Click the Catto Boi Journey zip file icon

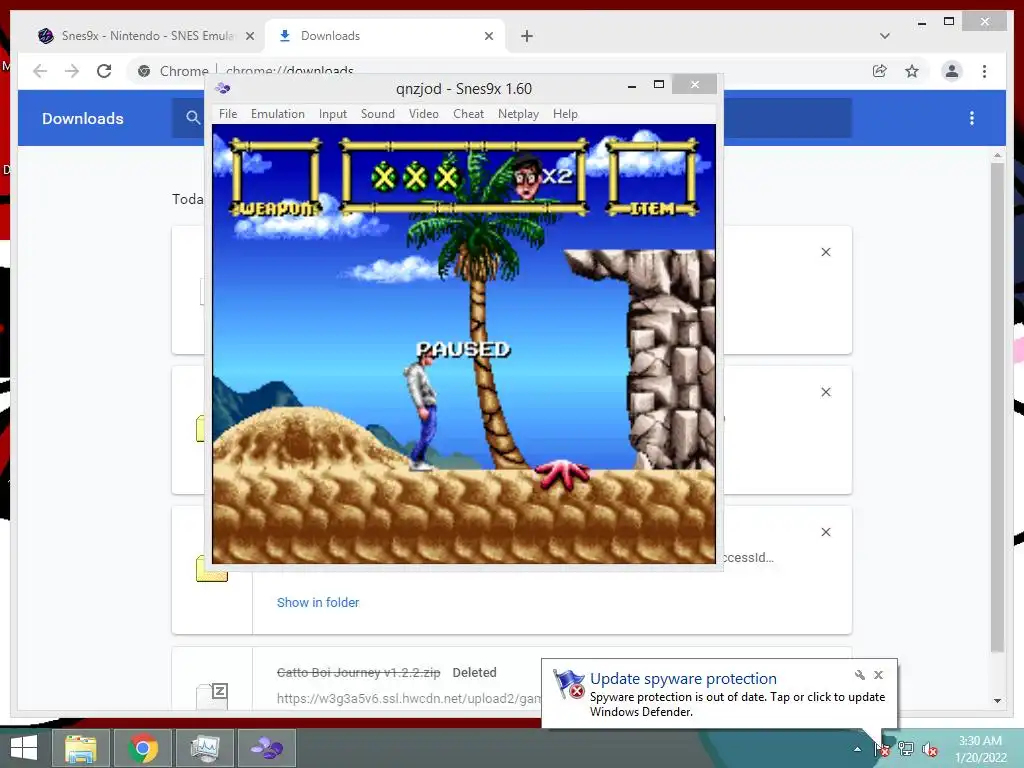point(212,696)
